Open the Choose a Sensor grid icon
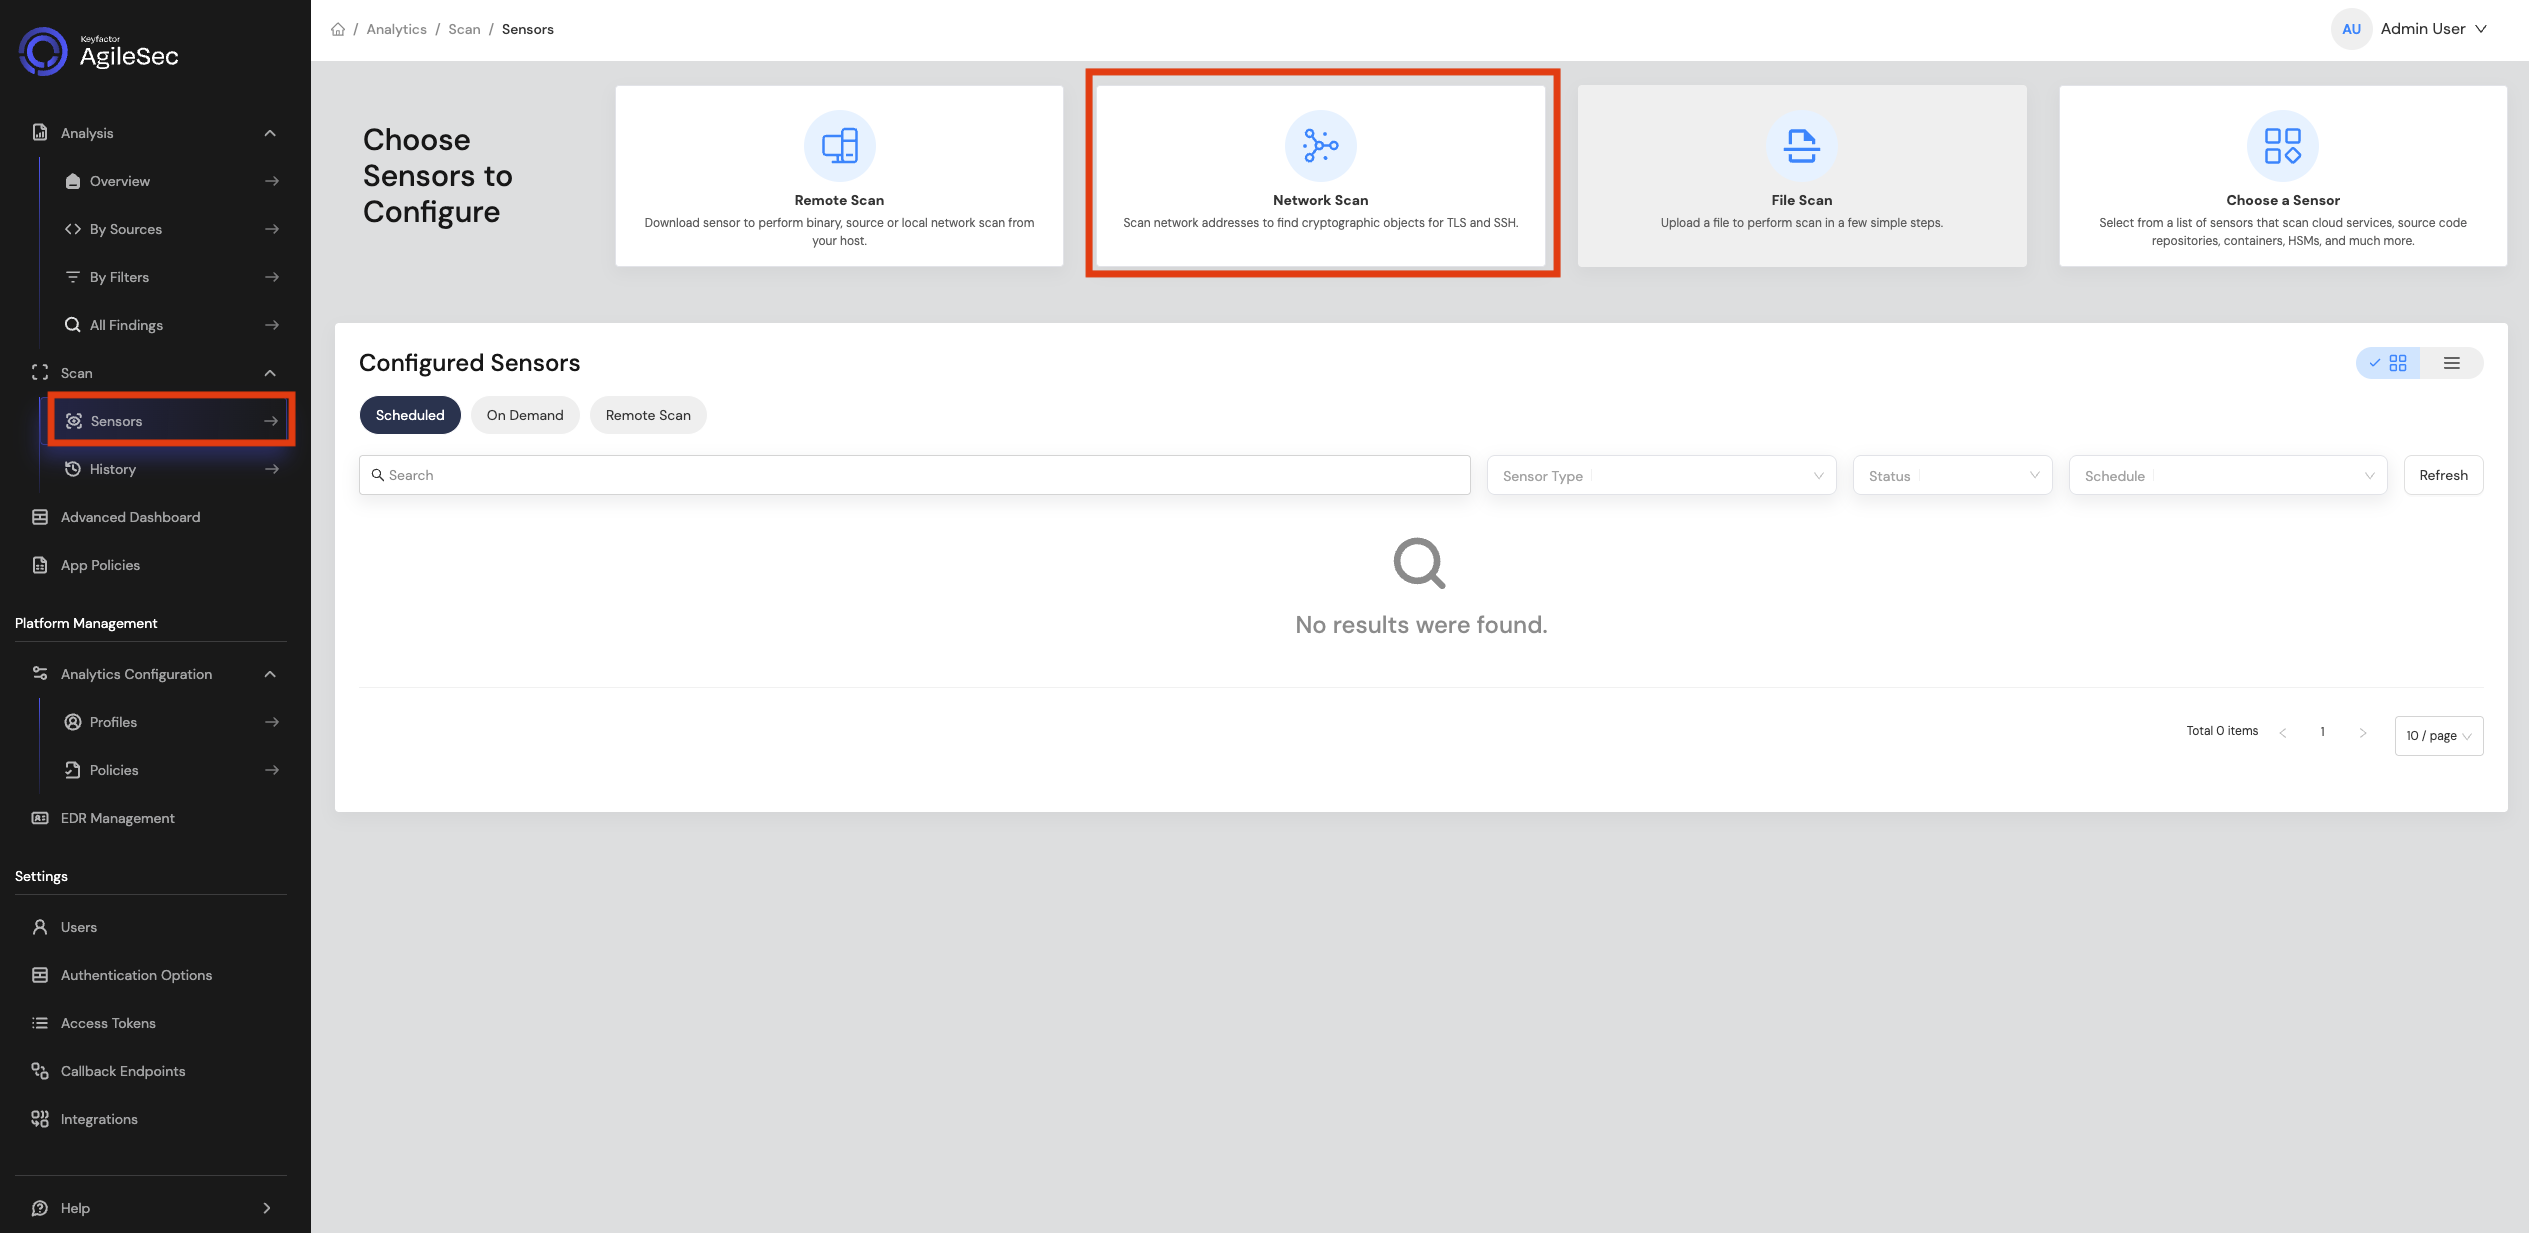 [2282, 146]
